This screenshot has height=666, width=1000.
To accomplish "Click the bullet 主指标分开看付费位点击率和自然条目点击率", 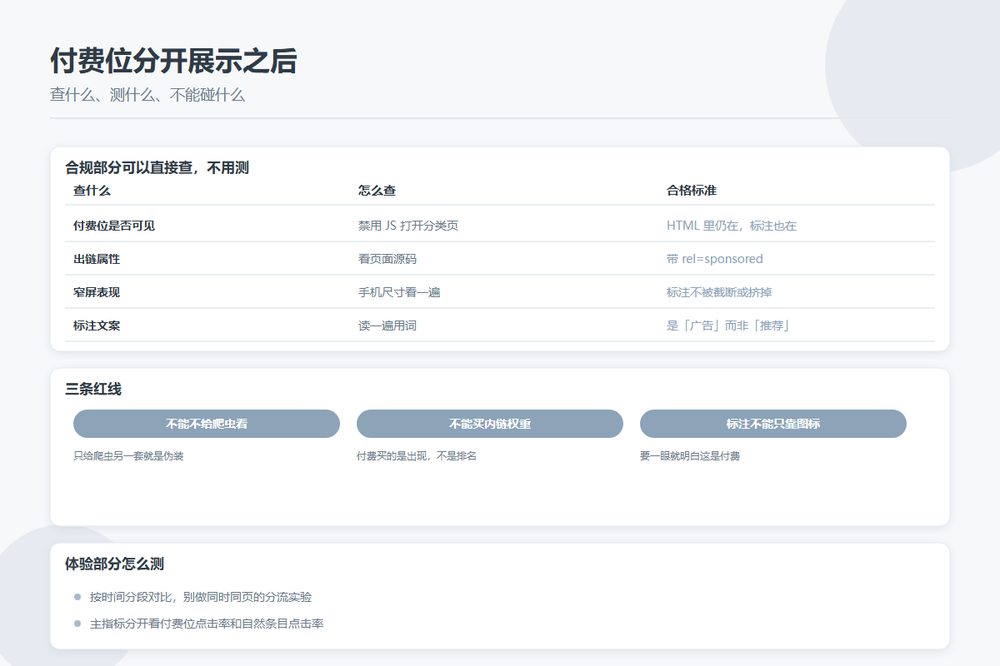I will pyautogui.click(x=207, y=624).
